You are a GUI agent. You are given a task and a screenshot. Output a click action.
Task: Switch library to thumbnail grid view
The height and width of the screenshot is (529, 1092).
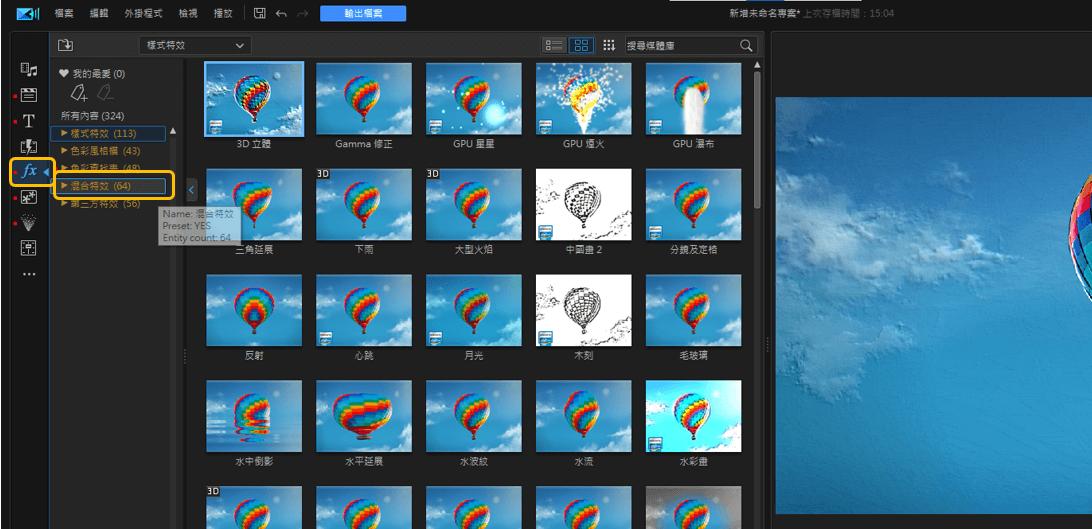582,45
